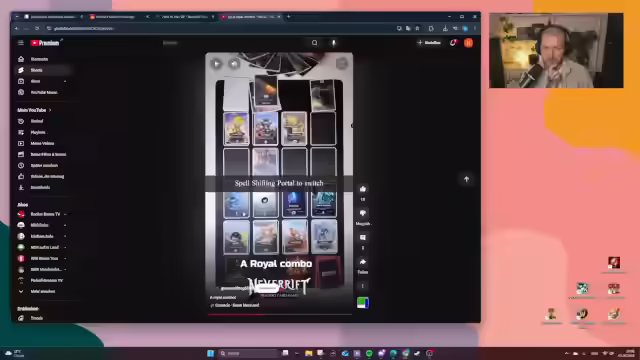Go to previous Short with up arrow
The image size is (640, 360).
tap(466, 179)
